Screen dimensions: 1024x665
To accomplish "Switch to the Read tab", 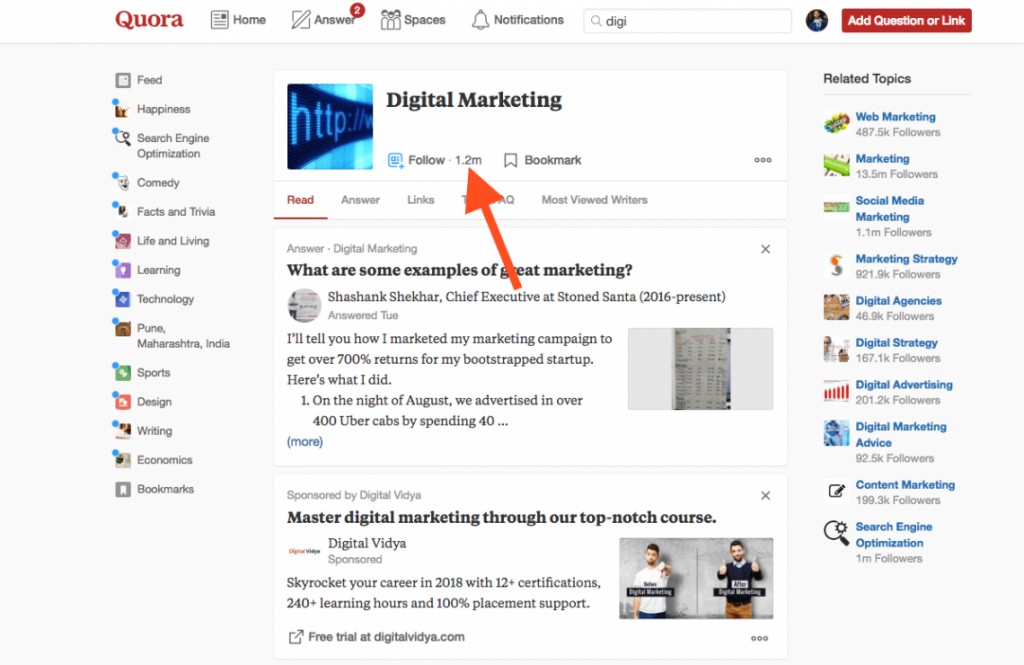I will click(300, 200).
